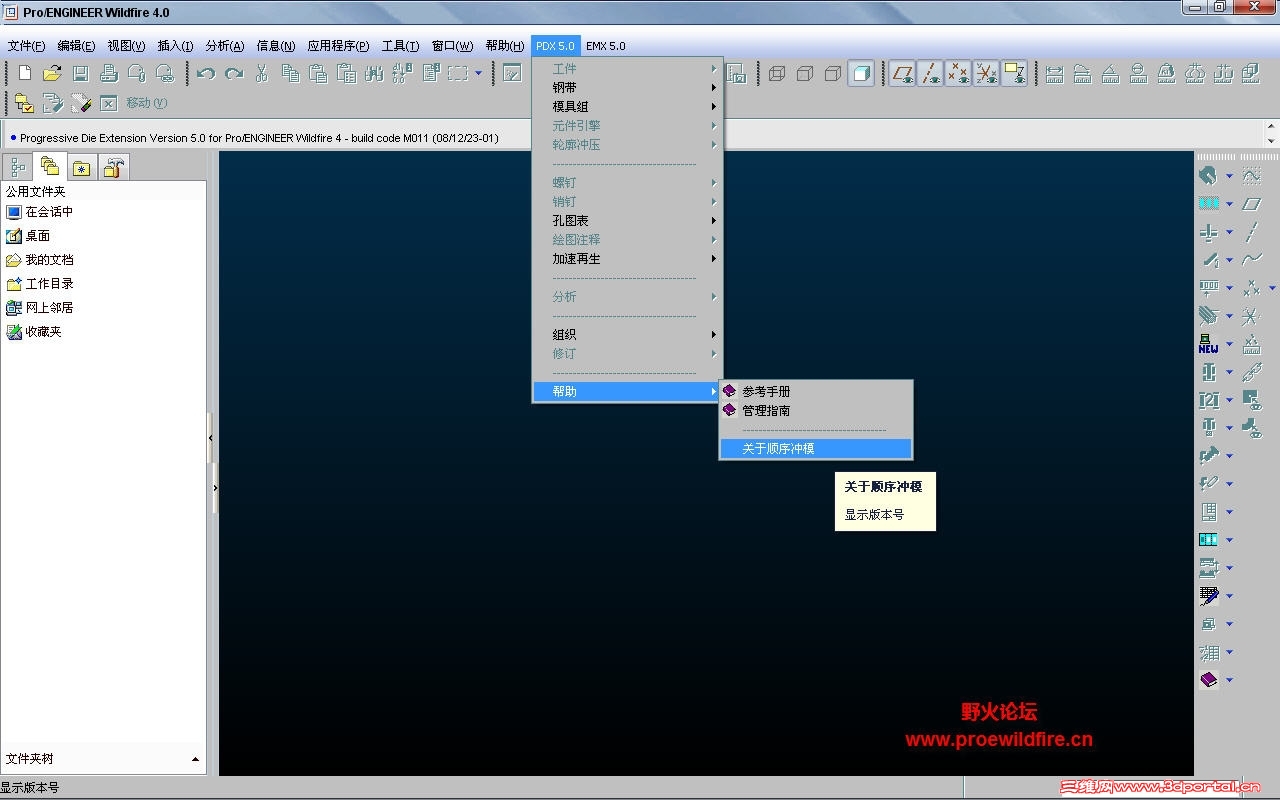Screen dimensions: 1280x800
Task: Open 工作目录 folder location
Action: [x=40, y=284]
